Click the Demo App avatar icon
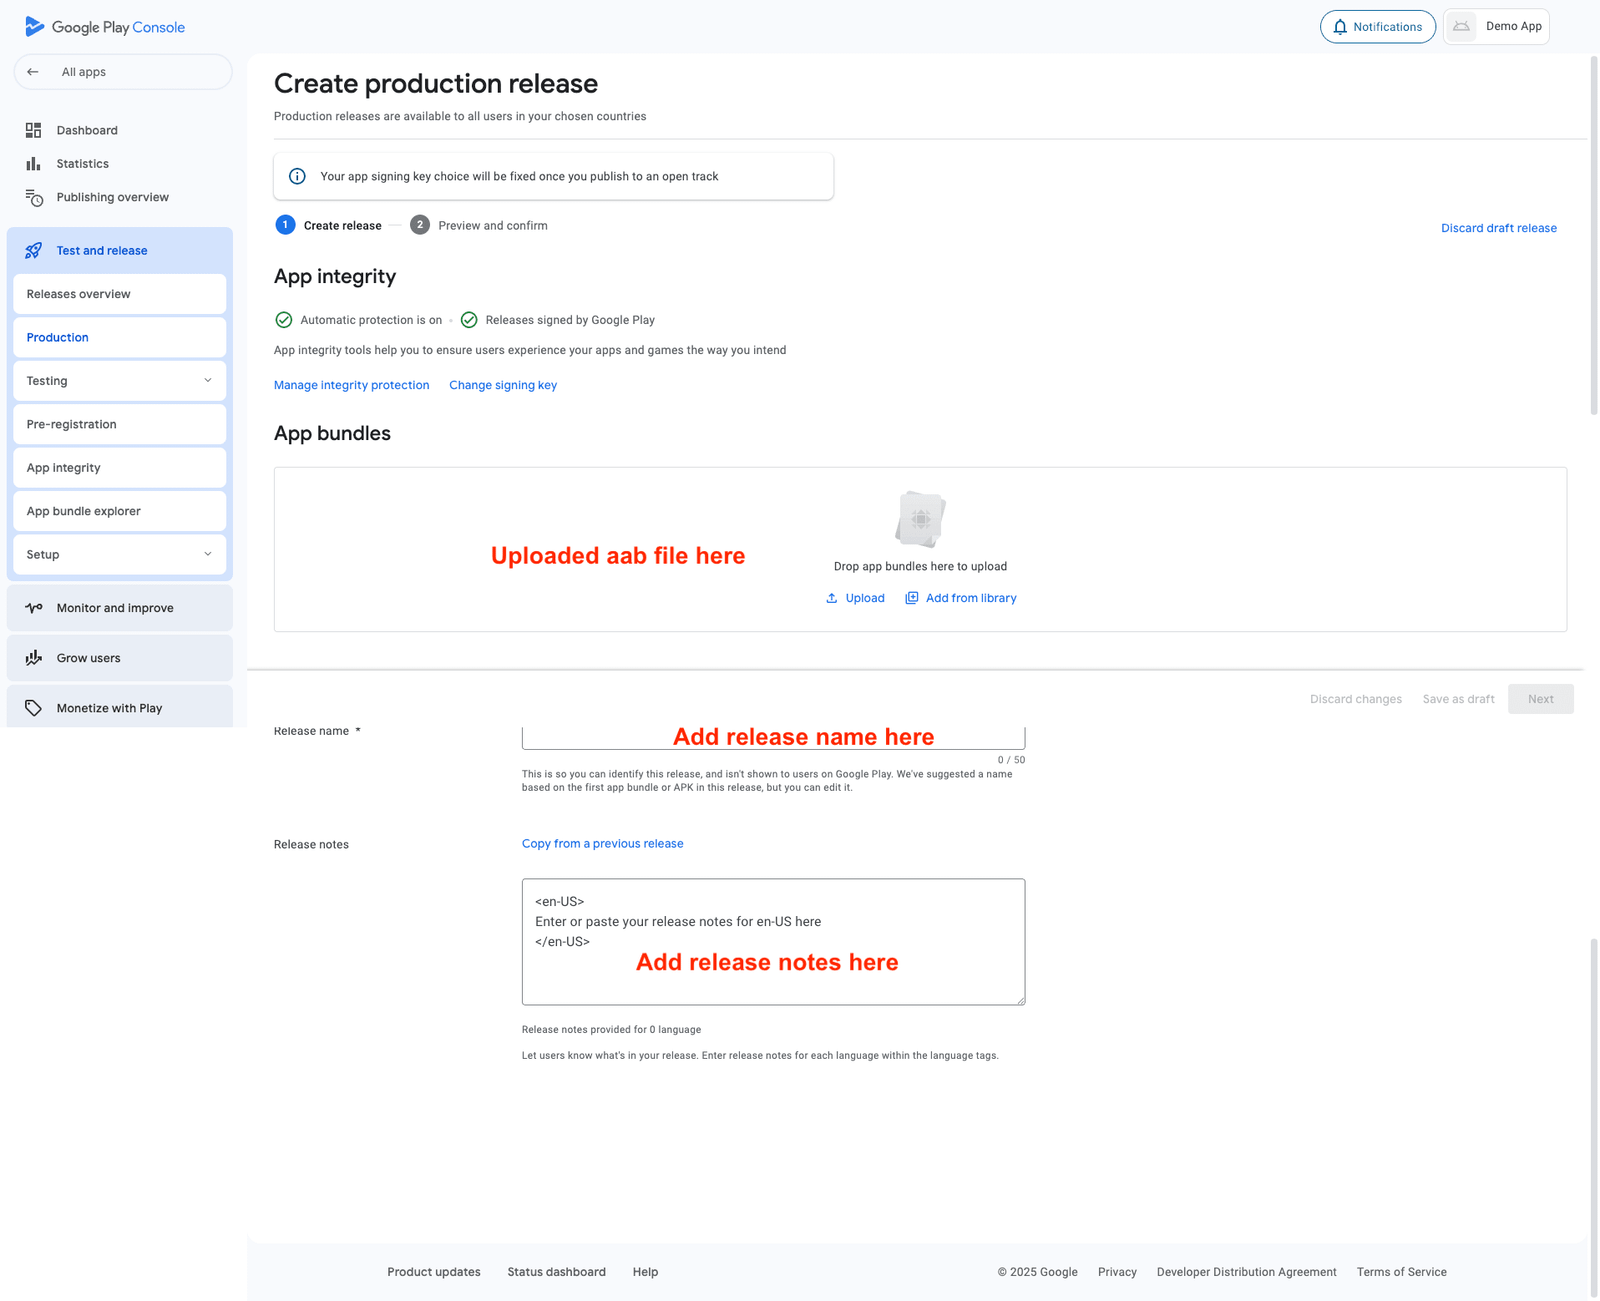The height and width of the screenshot is (1301, 1600). click(1462, 26)
